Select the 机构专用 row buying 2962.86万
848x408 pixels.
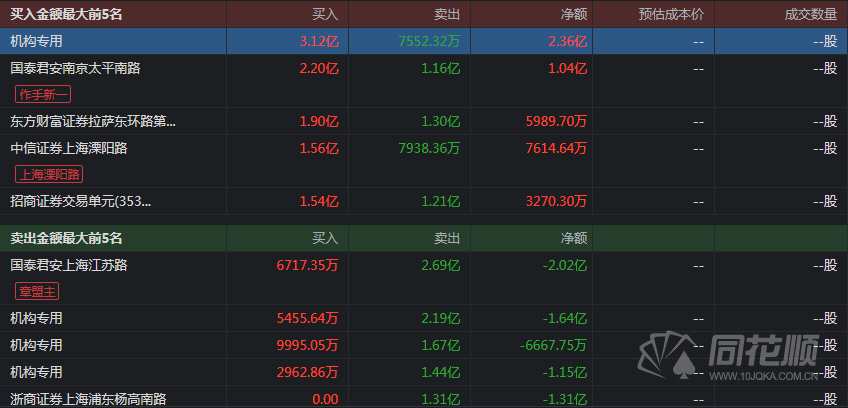[x=36, y=371]
